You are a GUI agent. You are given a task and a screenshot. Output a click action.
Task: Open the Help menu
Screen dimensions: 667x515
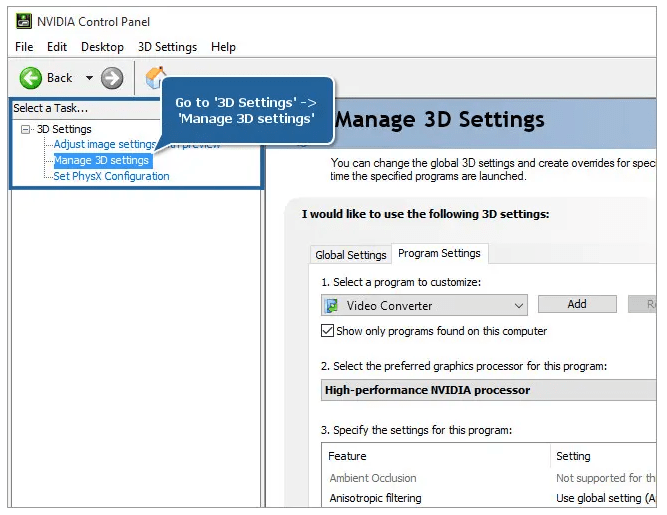coord(223,47)
